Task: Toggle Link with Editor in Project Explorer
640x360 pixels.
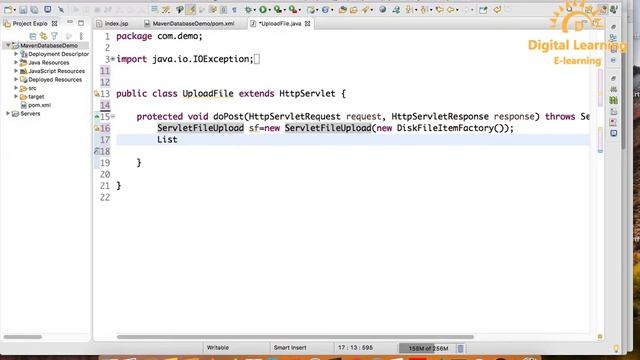Action: (43, 36)
